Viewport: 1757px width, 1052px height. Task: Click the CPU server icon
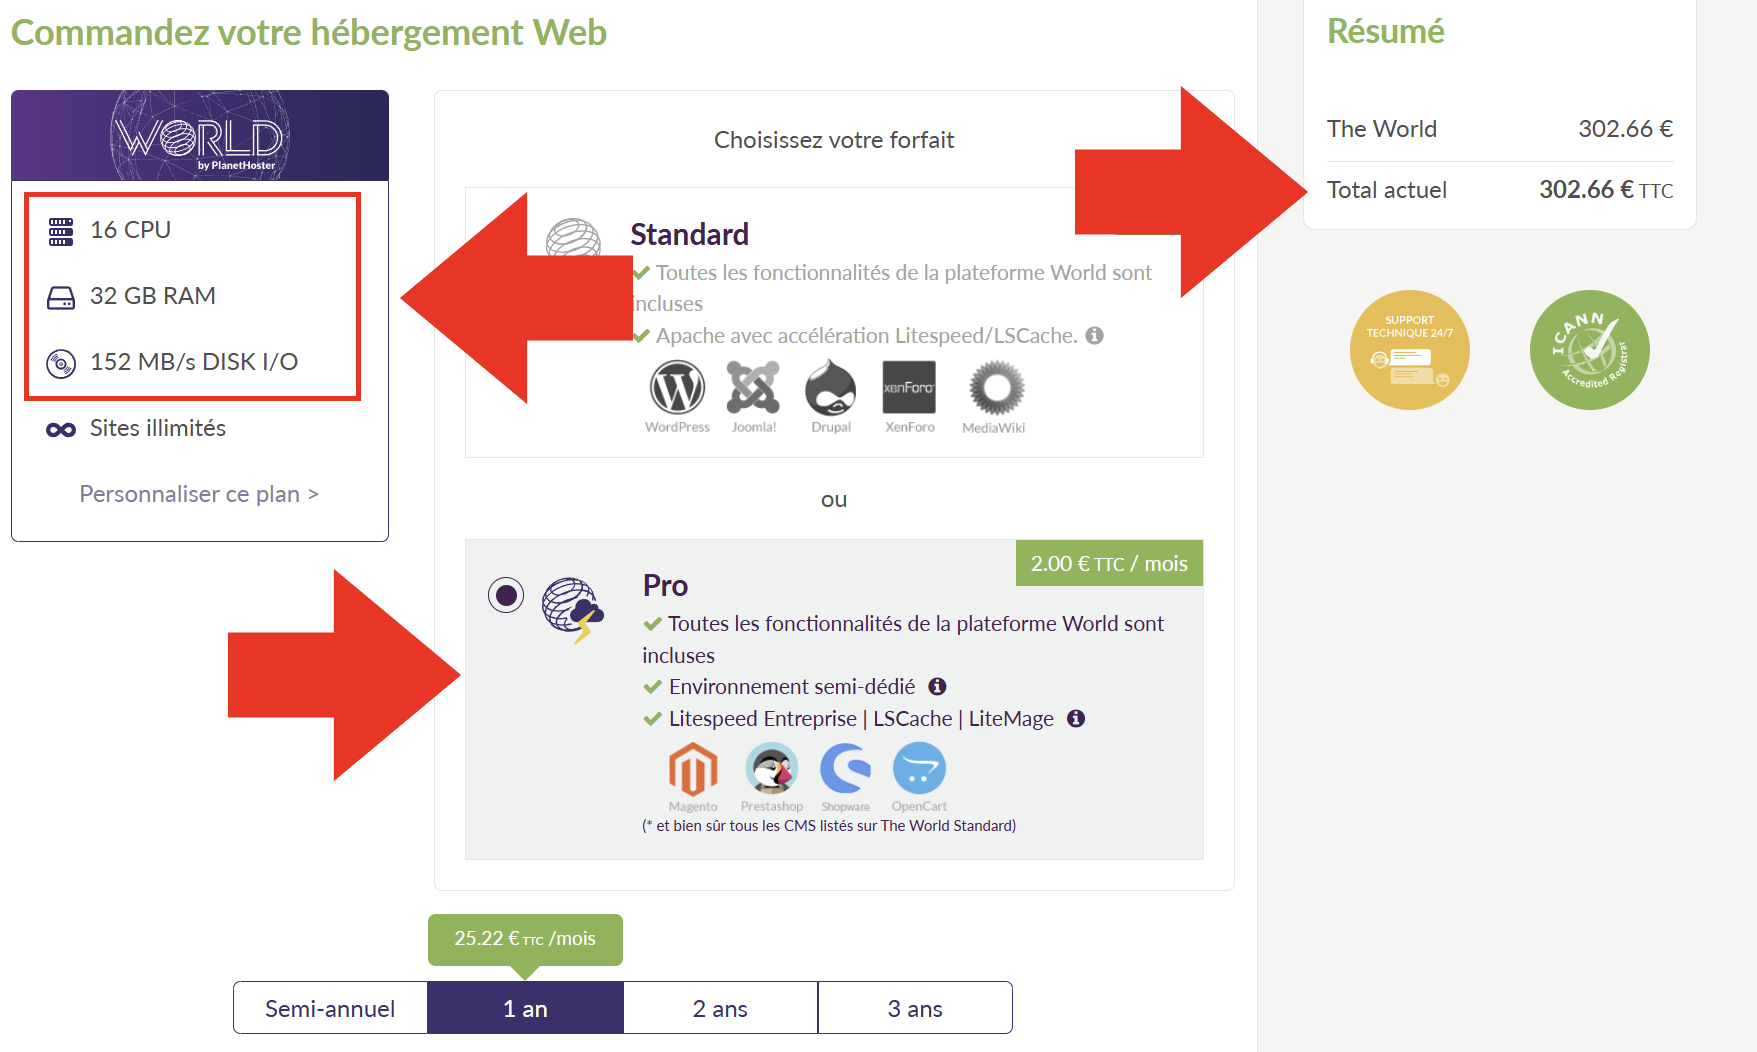[x=61, y=231]
